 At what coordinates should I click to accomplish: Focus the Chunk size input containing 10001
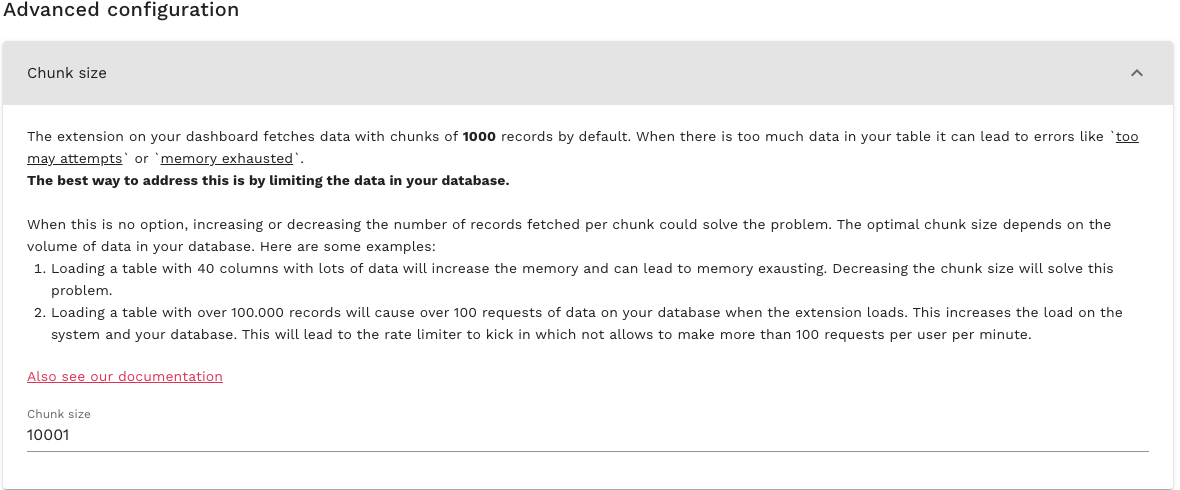click(587, 435)
